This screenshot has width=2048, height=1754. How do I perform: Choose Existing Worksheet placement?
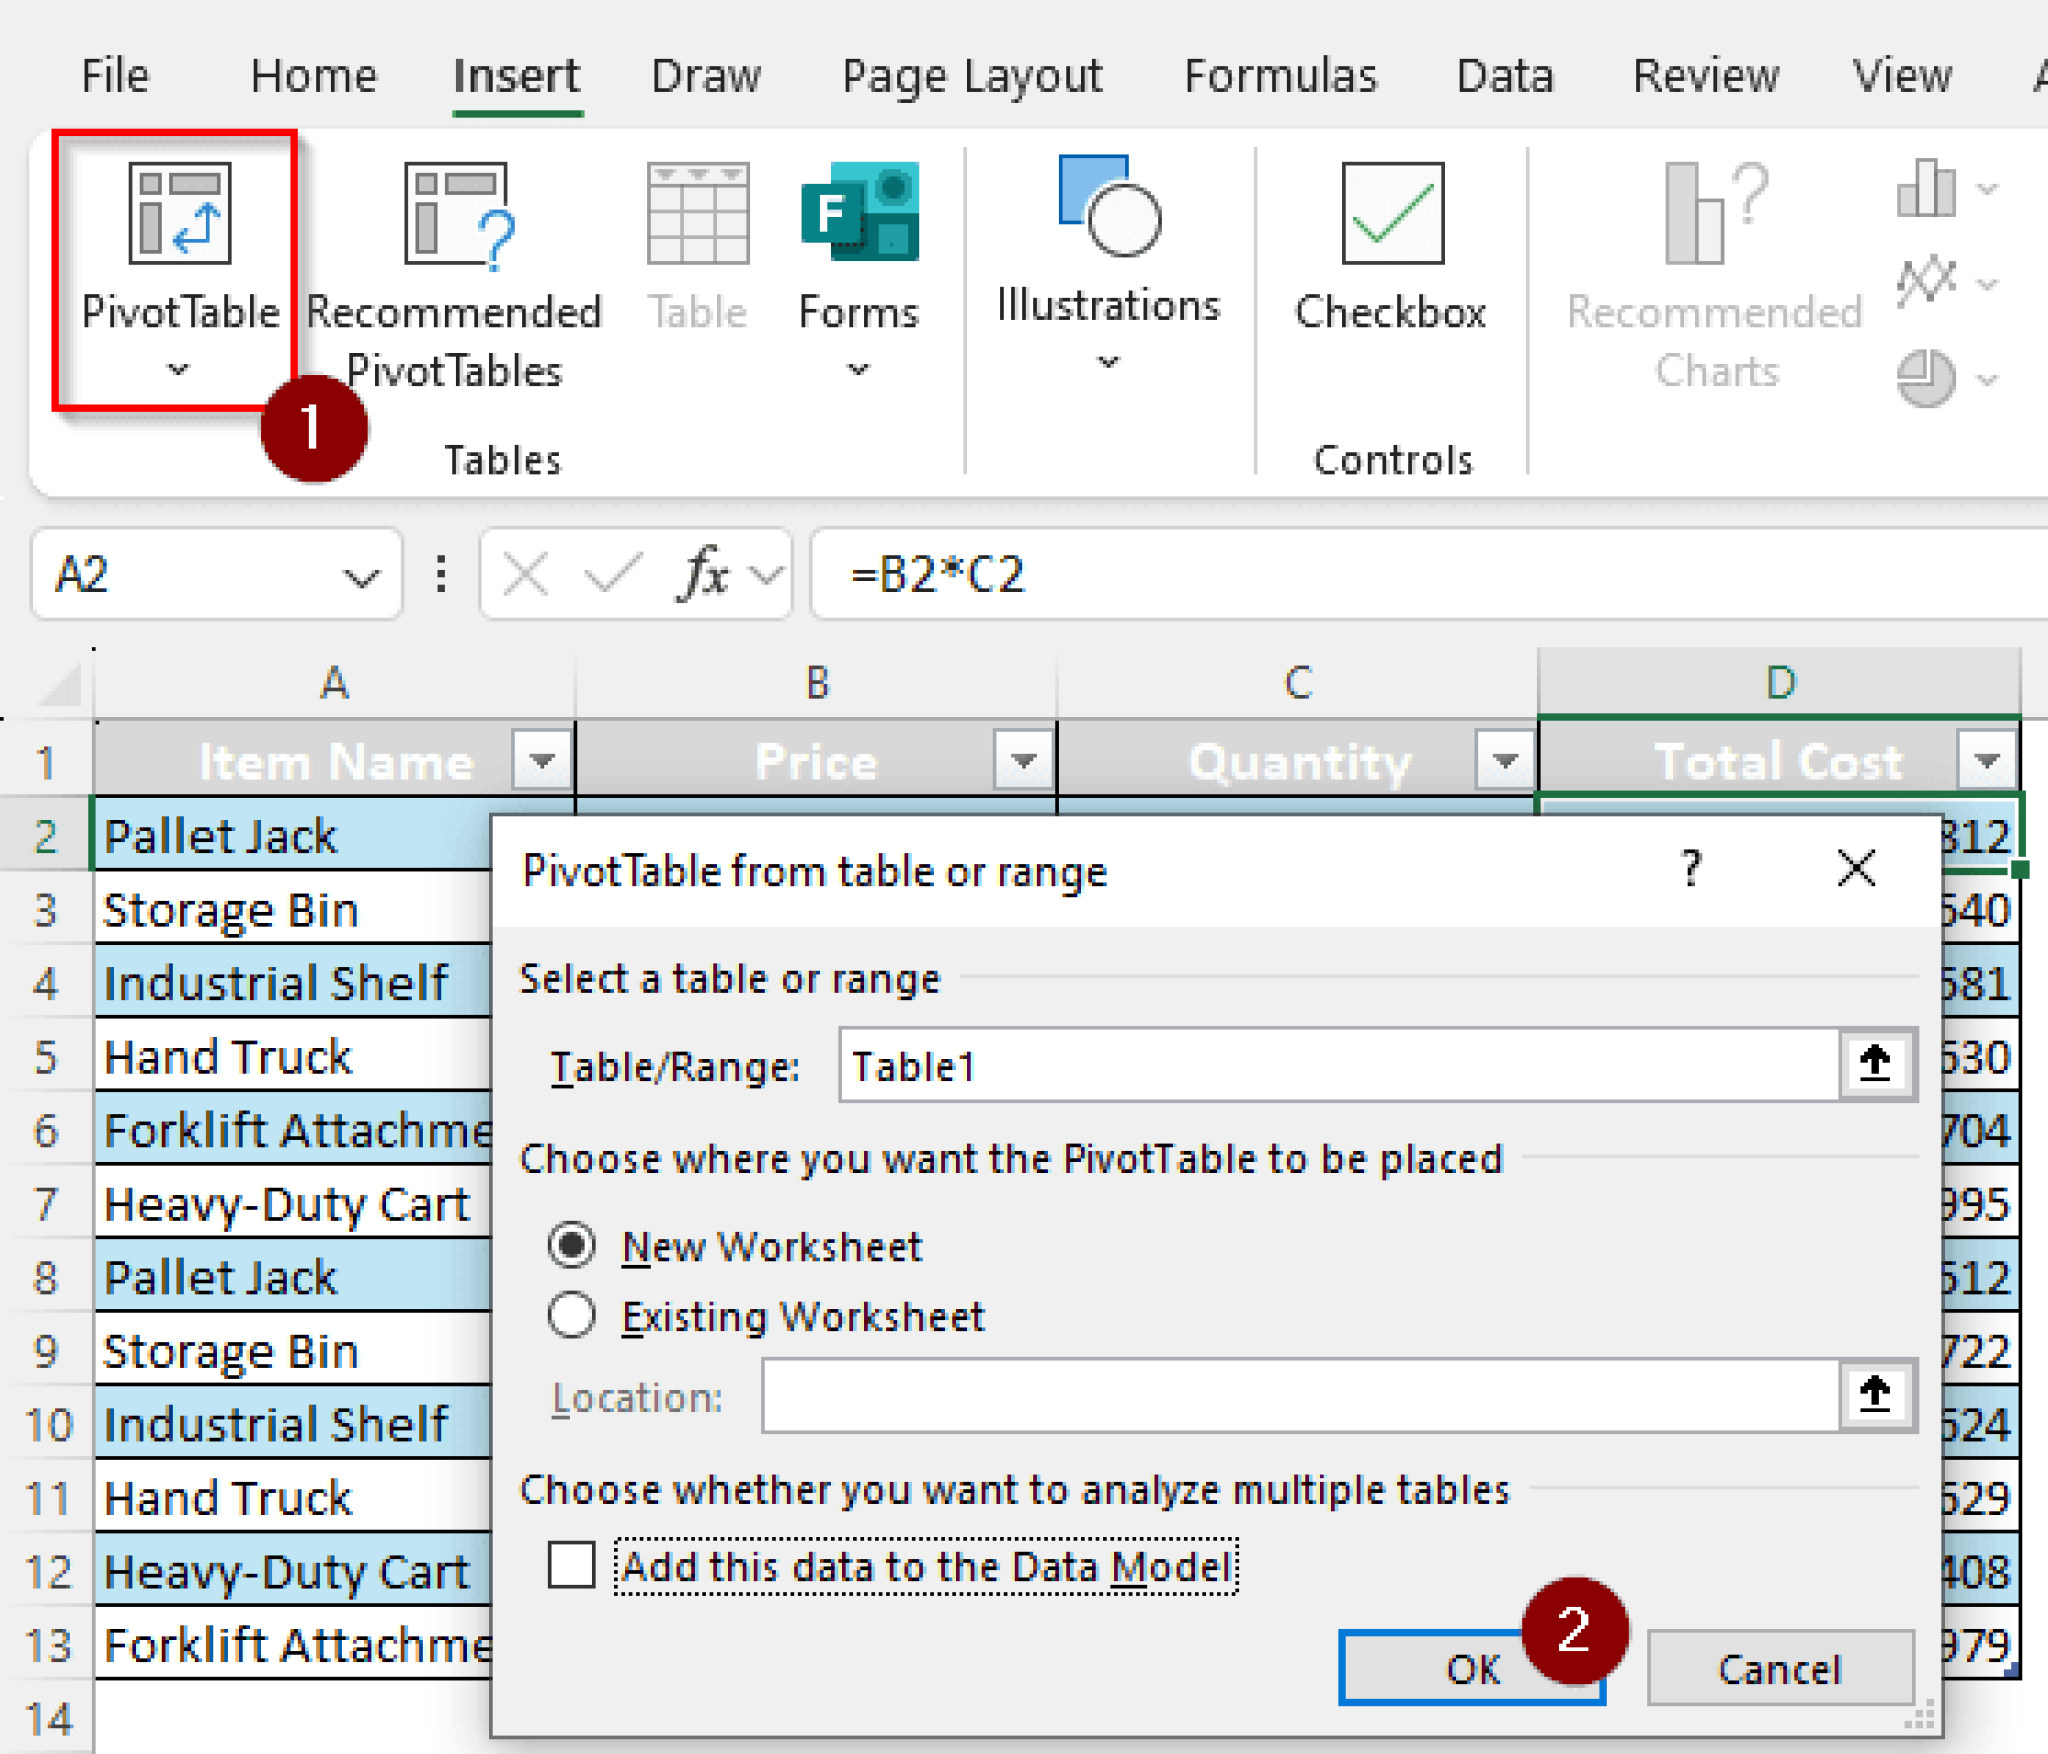572,1316
